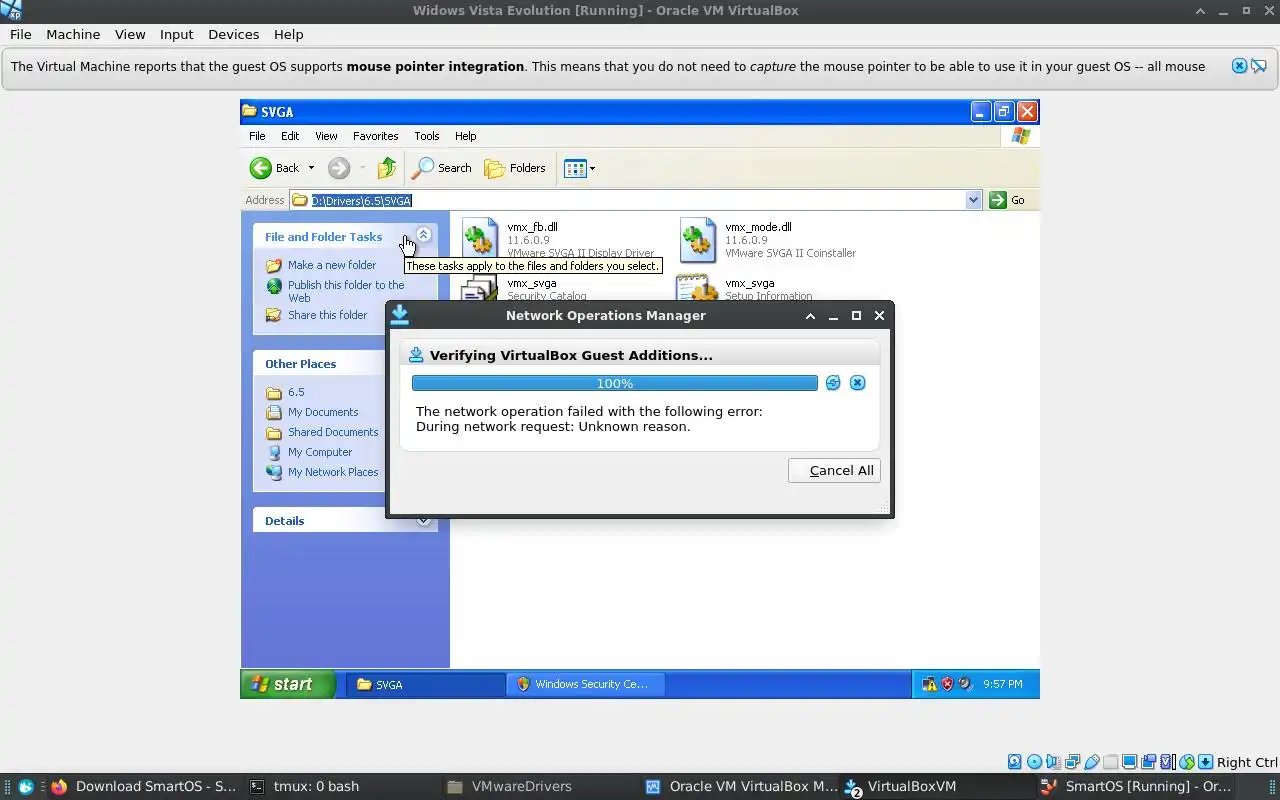Click the optical disk indicator in VirtualBox status bar
Viewport: 1280px width, 800px height.
tap(1034, 762)
